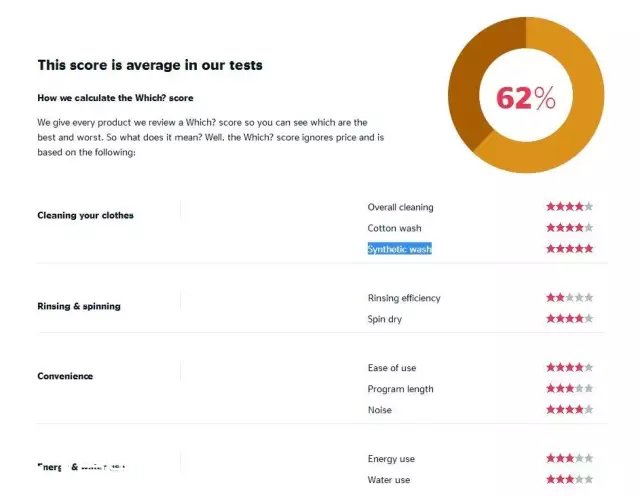Click the Rinsing efficiency label
The image size is (640, 496).
click(x=404, y=298)
